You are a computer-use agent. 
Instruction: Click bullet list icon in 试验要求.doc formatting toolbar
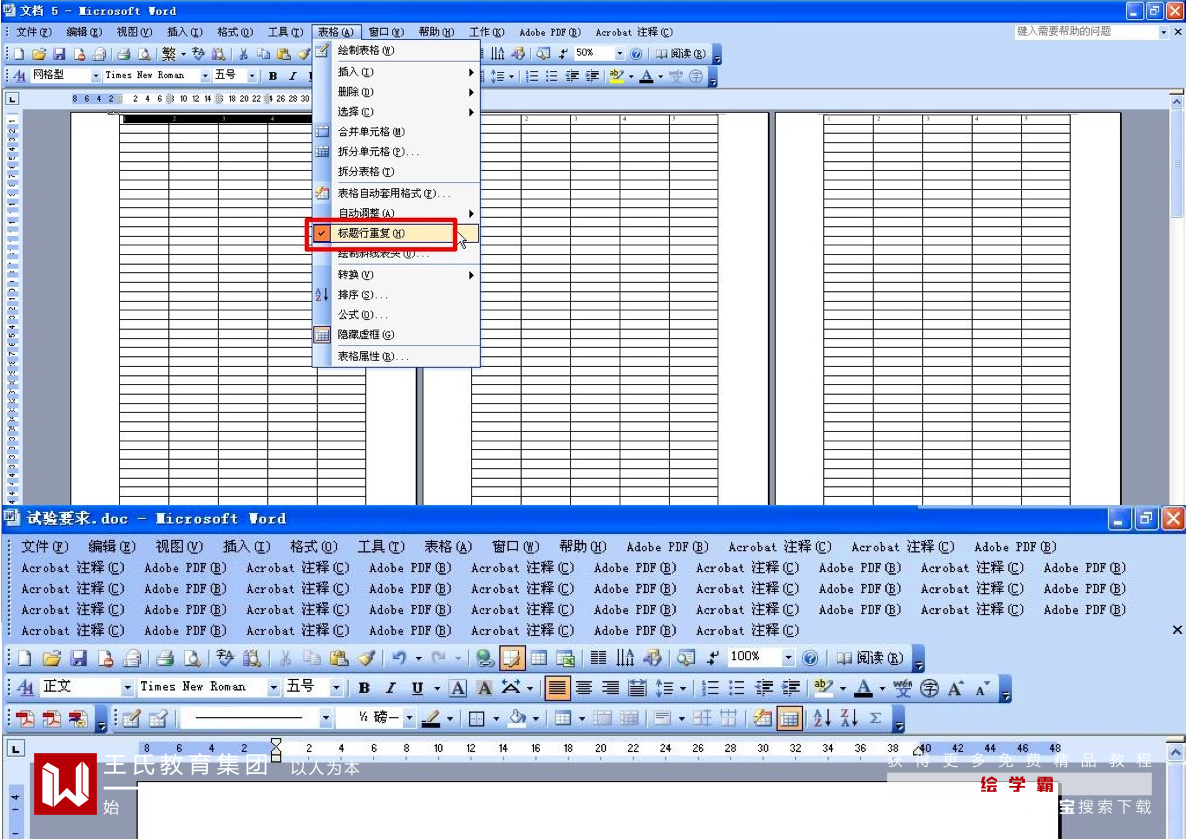tap(737, 688)
